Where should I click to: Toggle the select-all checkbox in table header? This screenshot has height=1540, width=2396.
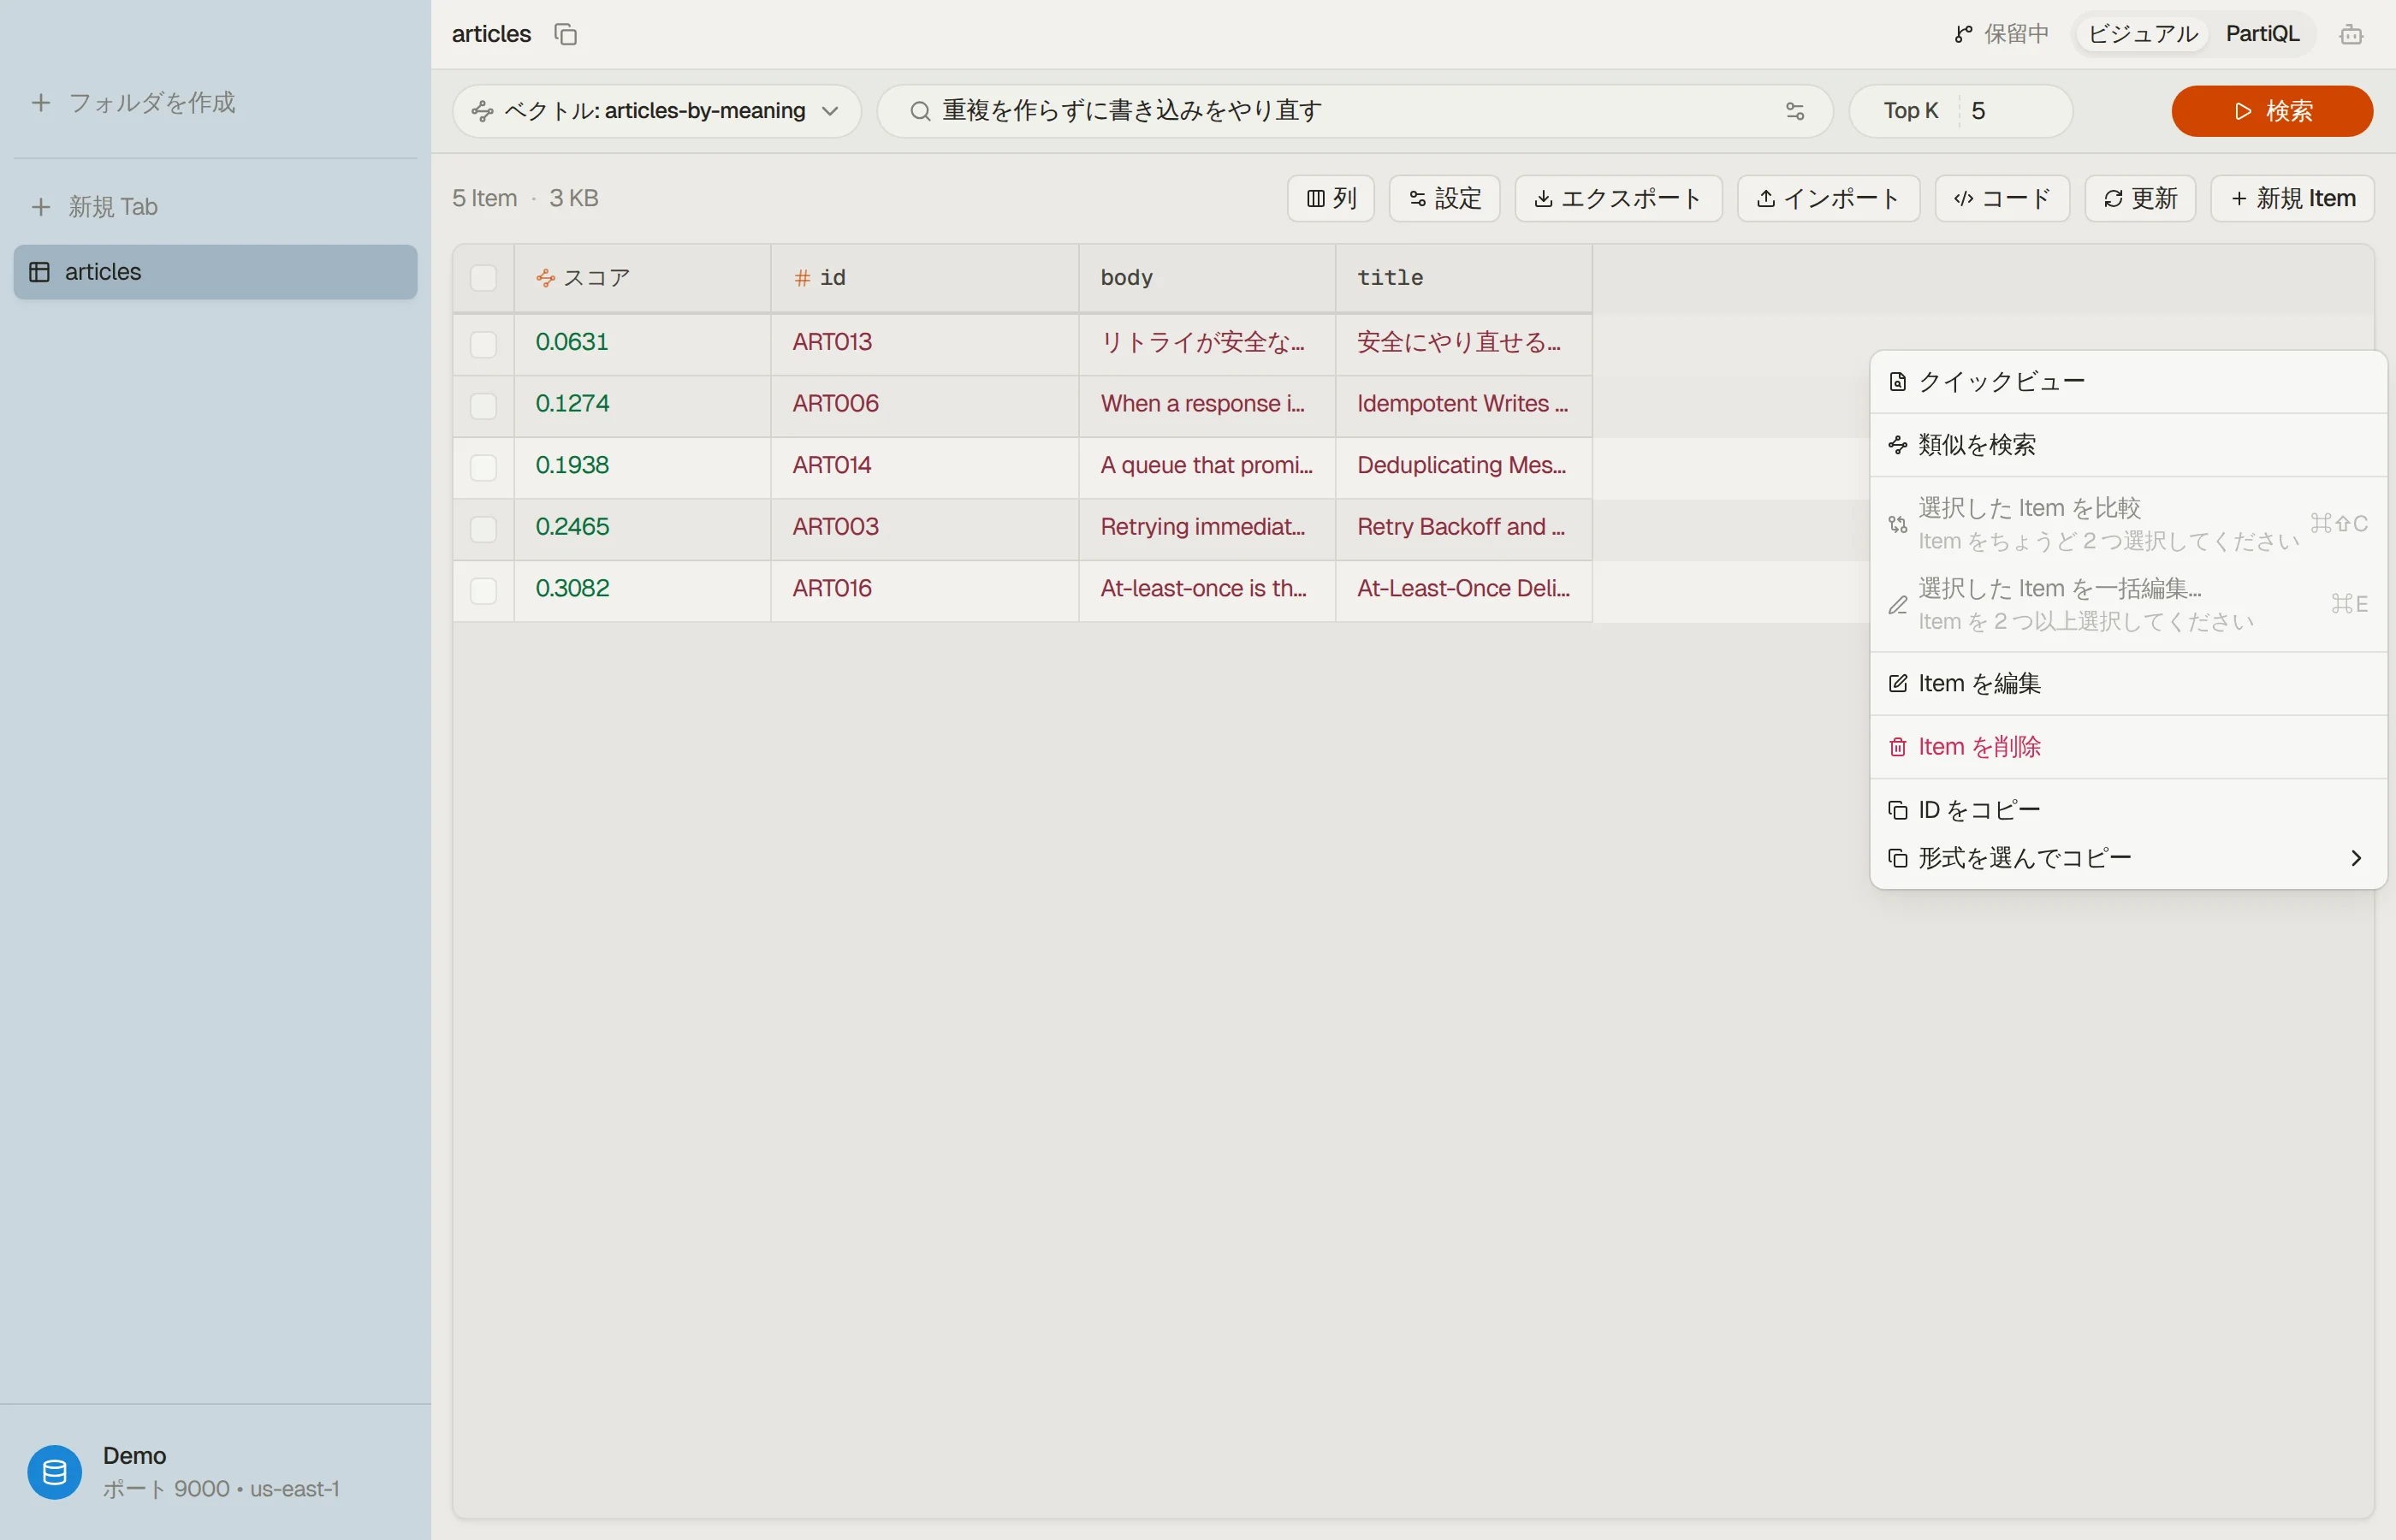(483, 278)
